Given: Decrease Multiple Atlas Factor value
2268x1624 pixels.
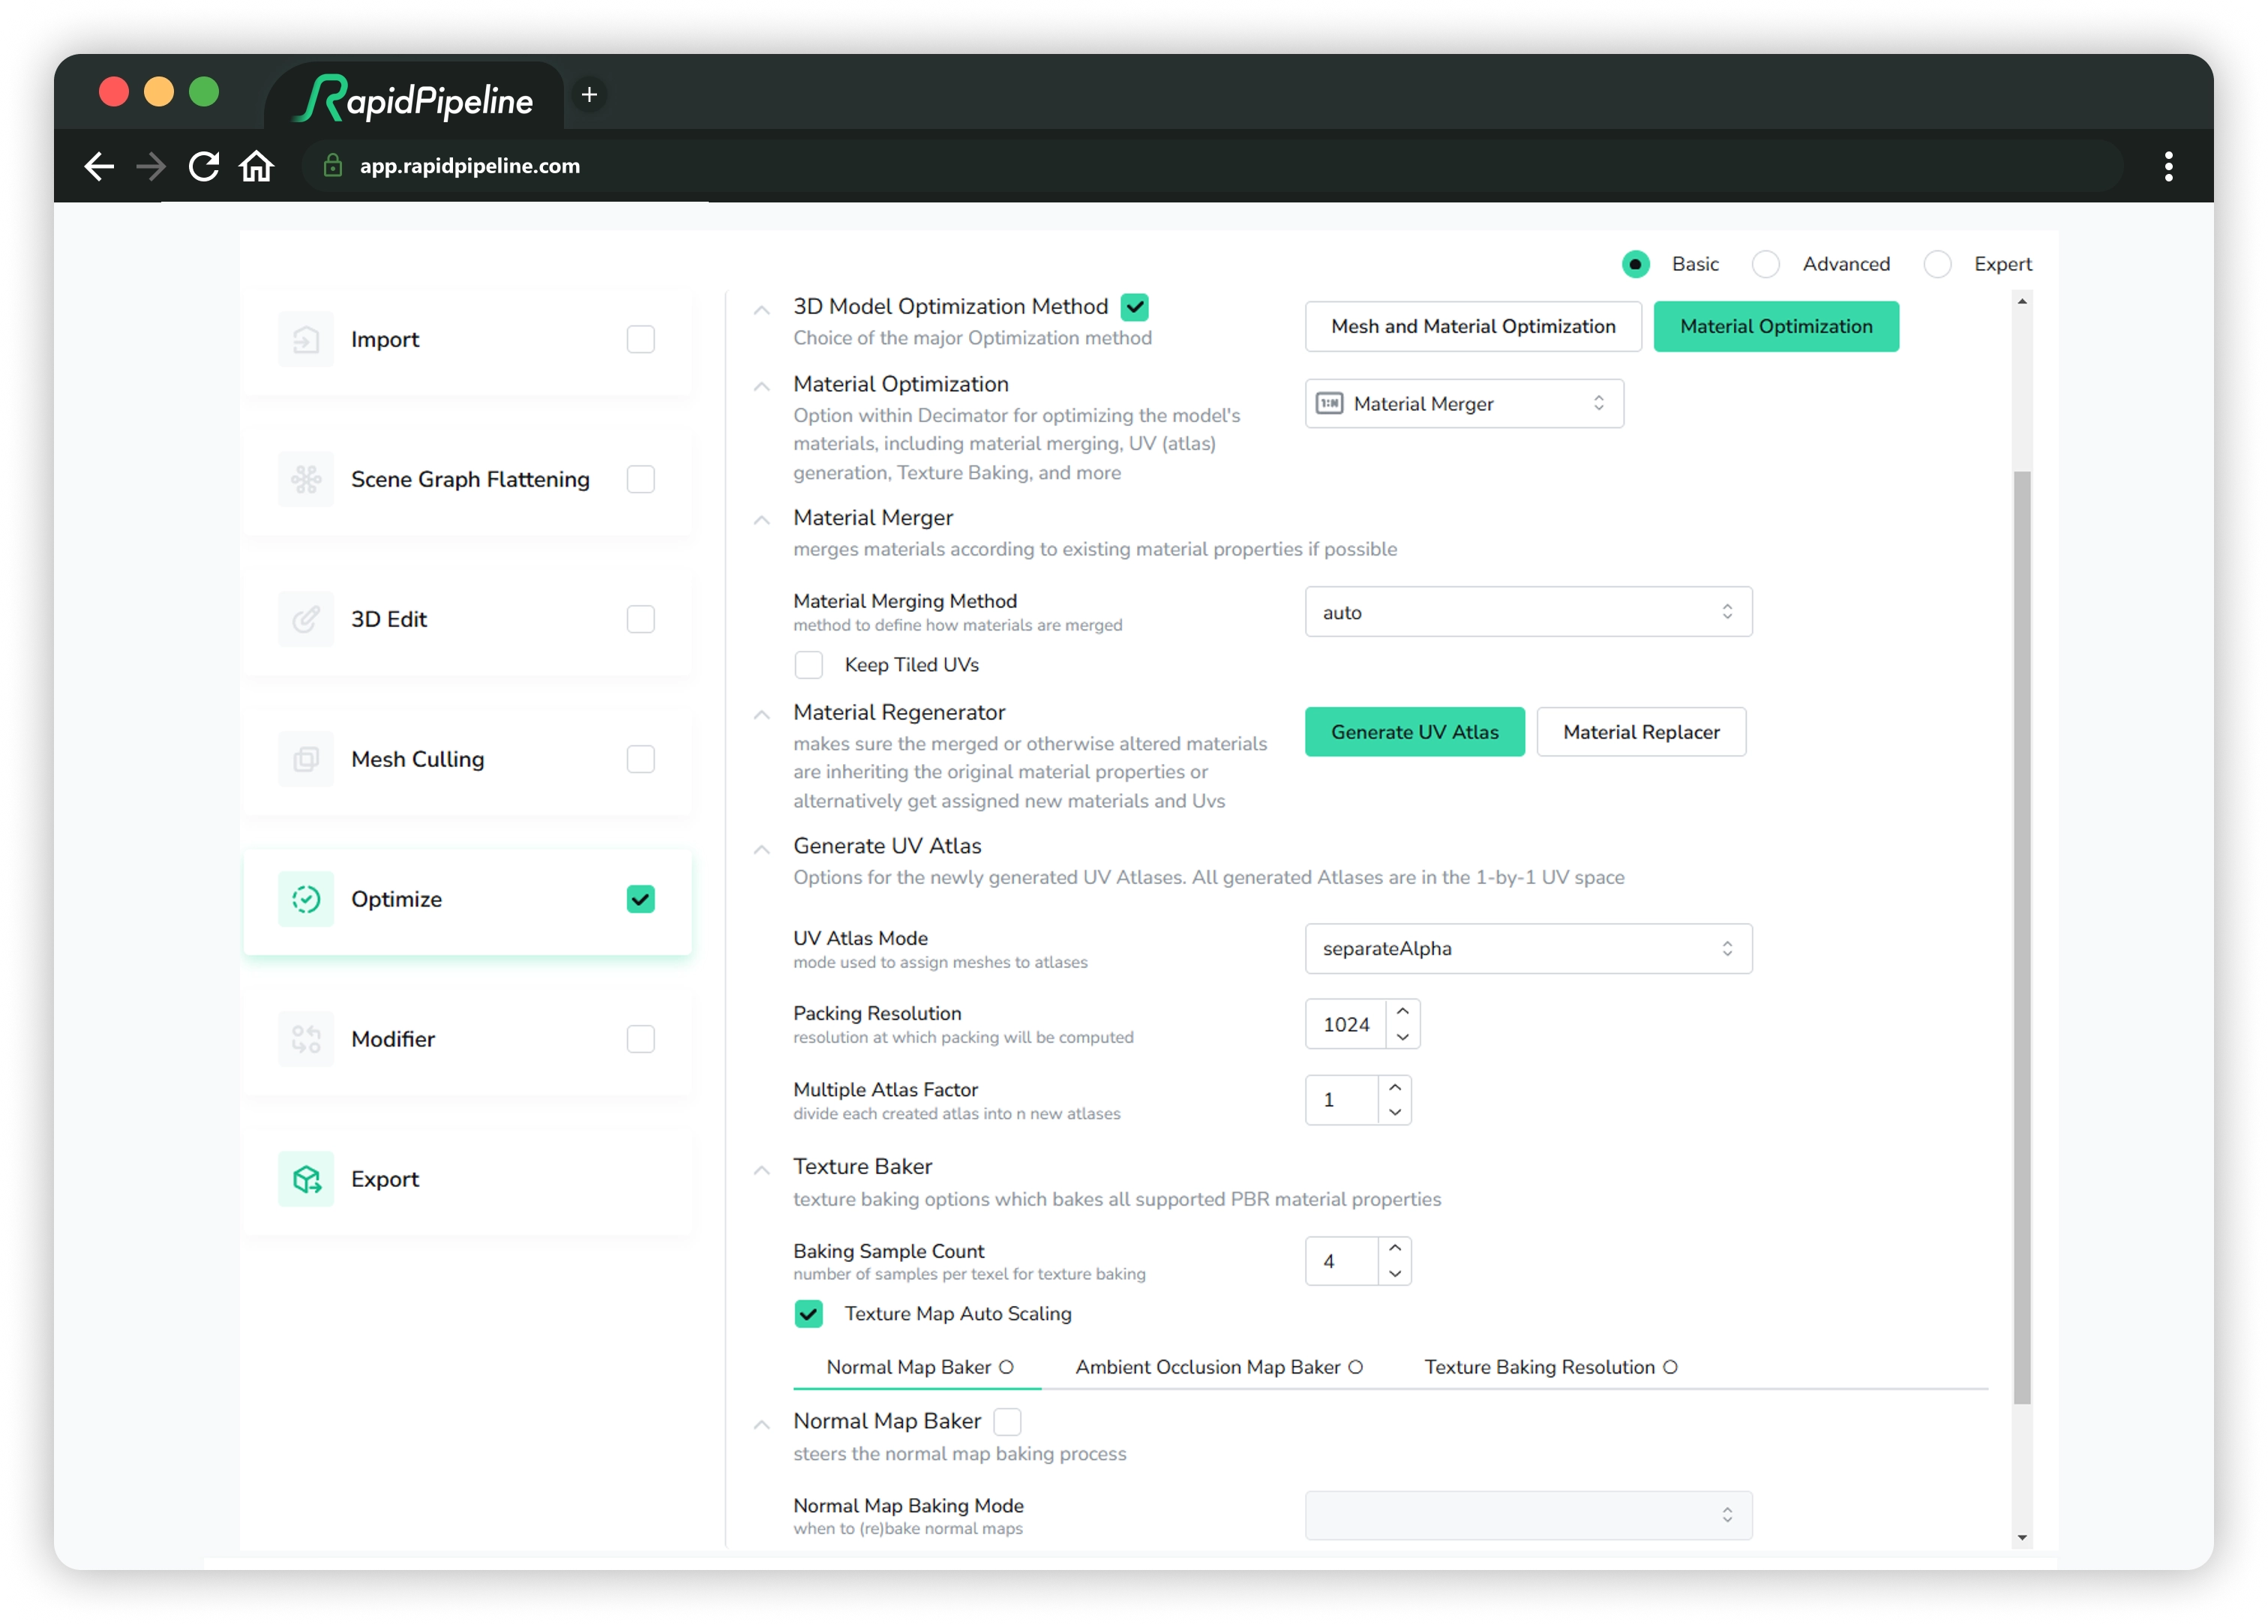Looking at the screenshot, I should (x=1395, y=1112).
